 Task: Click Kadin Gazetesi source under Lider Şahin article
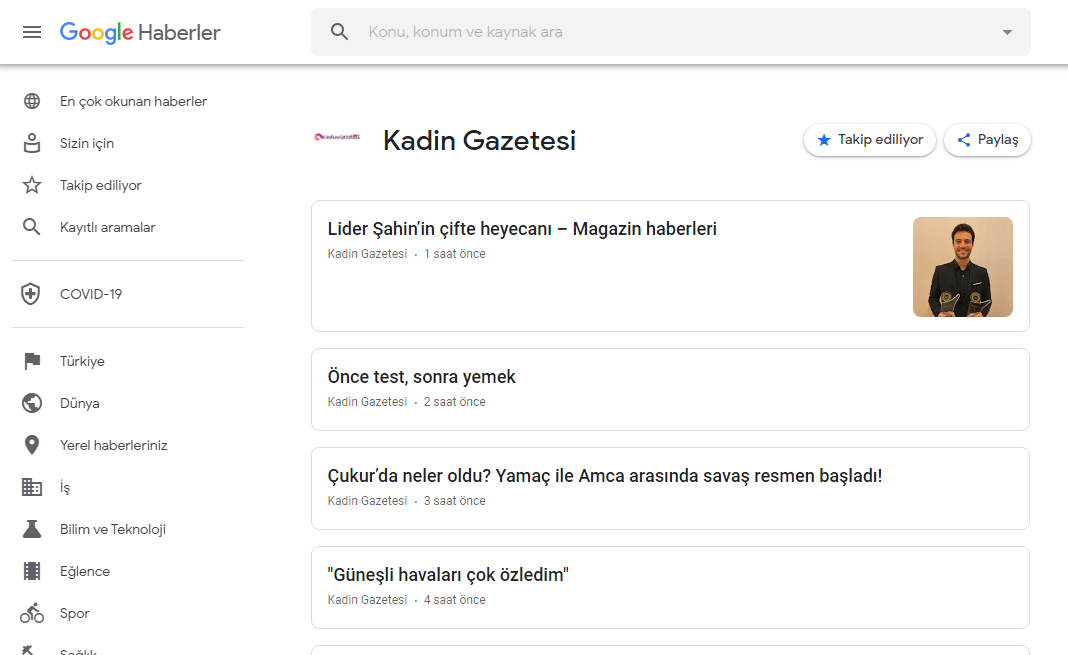pyautogui.click(x=367, y=254)
